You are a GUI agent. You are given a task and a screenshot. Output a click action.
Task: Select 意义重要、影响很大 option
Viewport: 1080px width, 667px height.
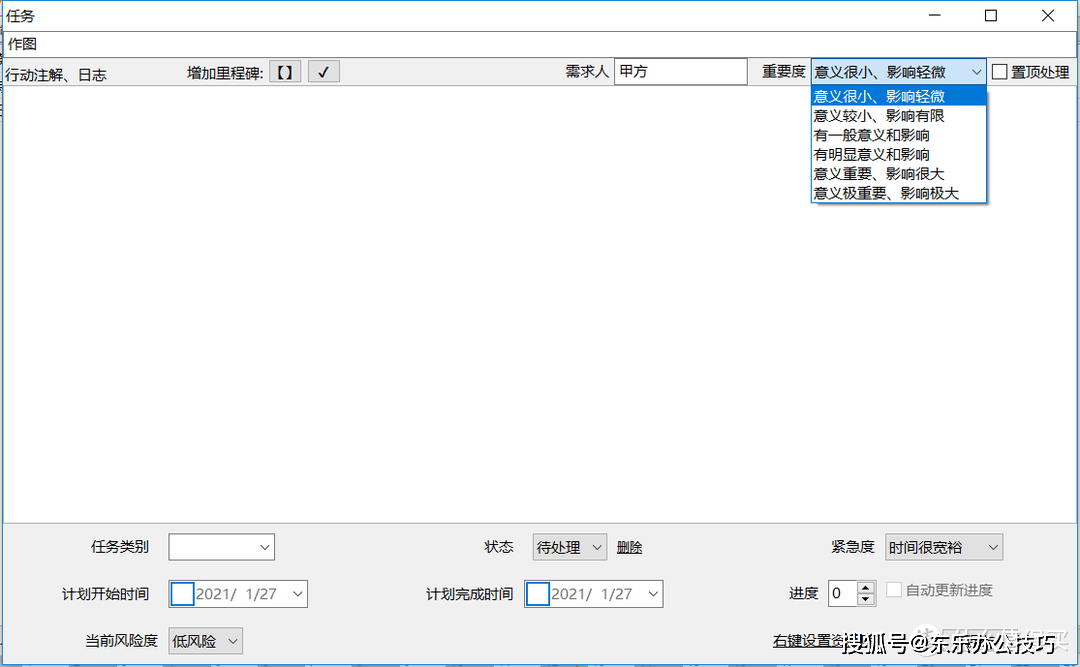(898, 174)
